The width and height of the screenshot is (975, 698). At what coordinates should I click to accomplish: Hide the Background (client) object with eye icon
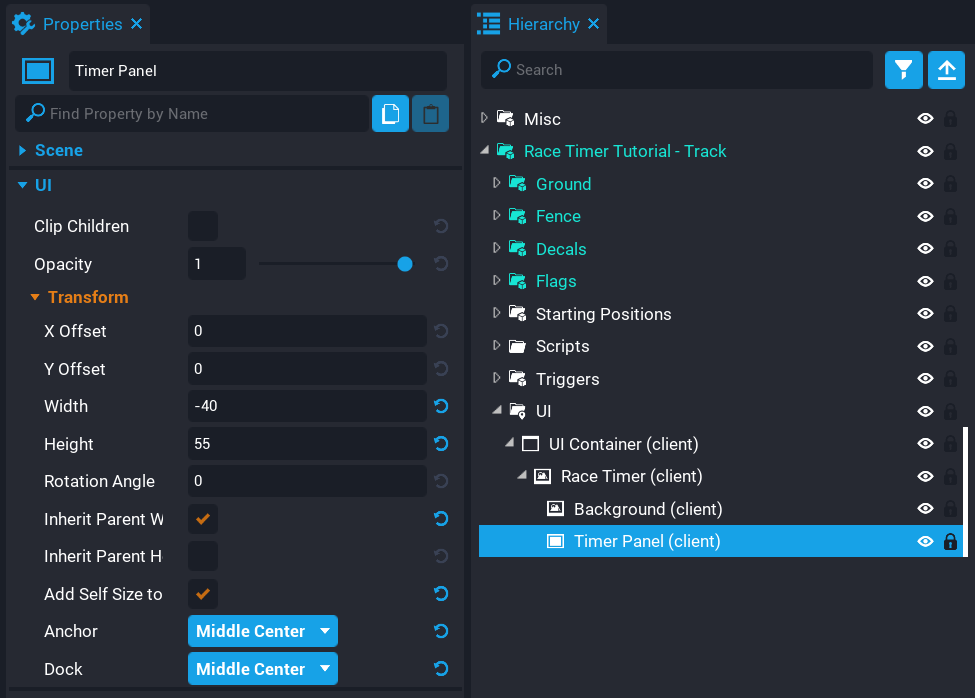tap(926, 509)
